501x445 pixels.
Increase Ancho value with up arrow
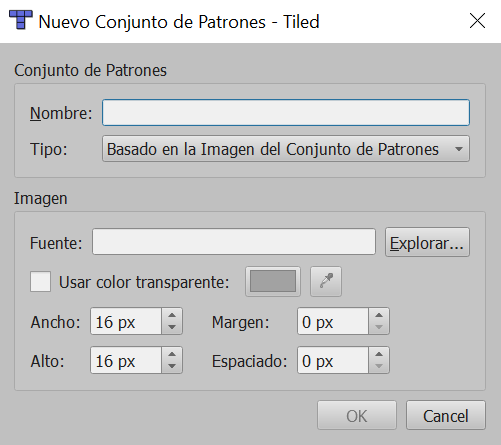click(x=172, y=315)
